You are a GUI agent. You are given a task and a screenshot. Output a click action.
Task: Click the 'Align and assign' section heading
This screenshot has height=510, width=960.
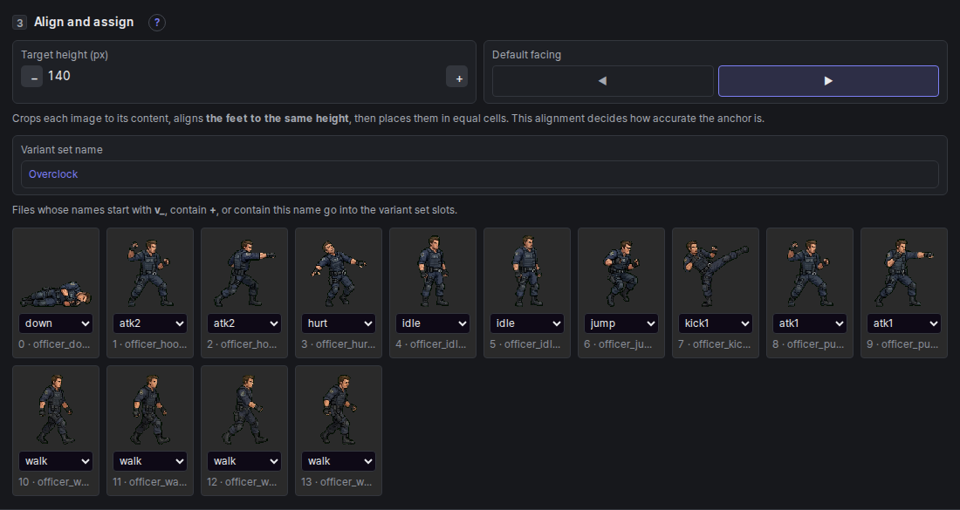point(84,22)
